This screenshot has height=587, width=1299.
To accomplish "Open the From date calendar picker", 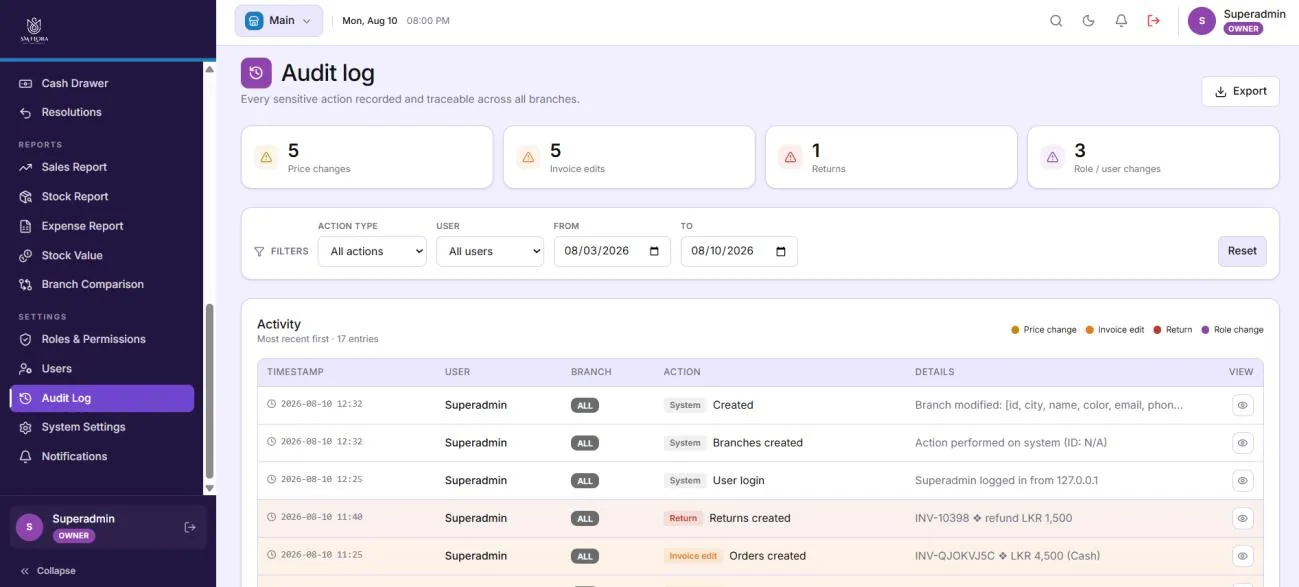I will coord(654,251).
